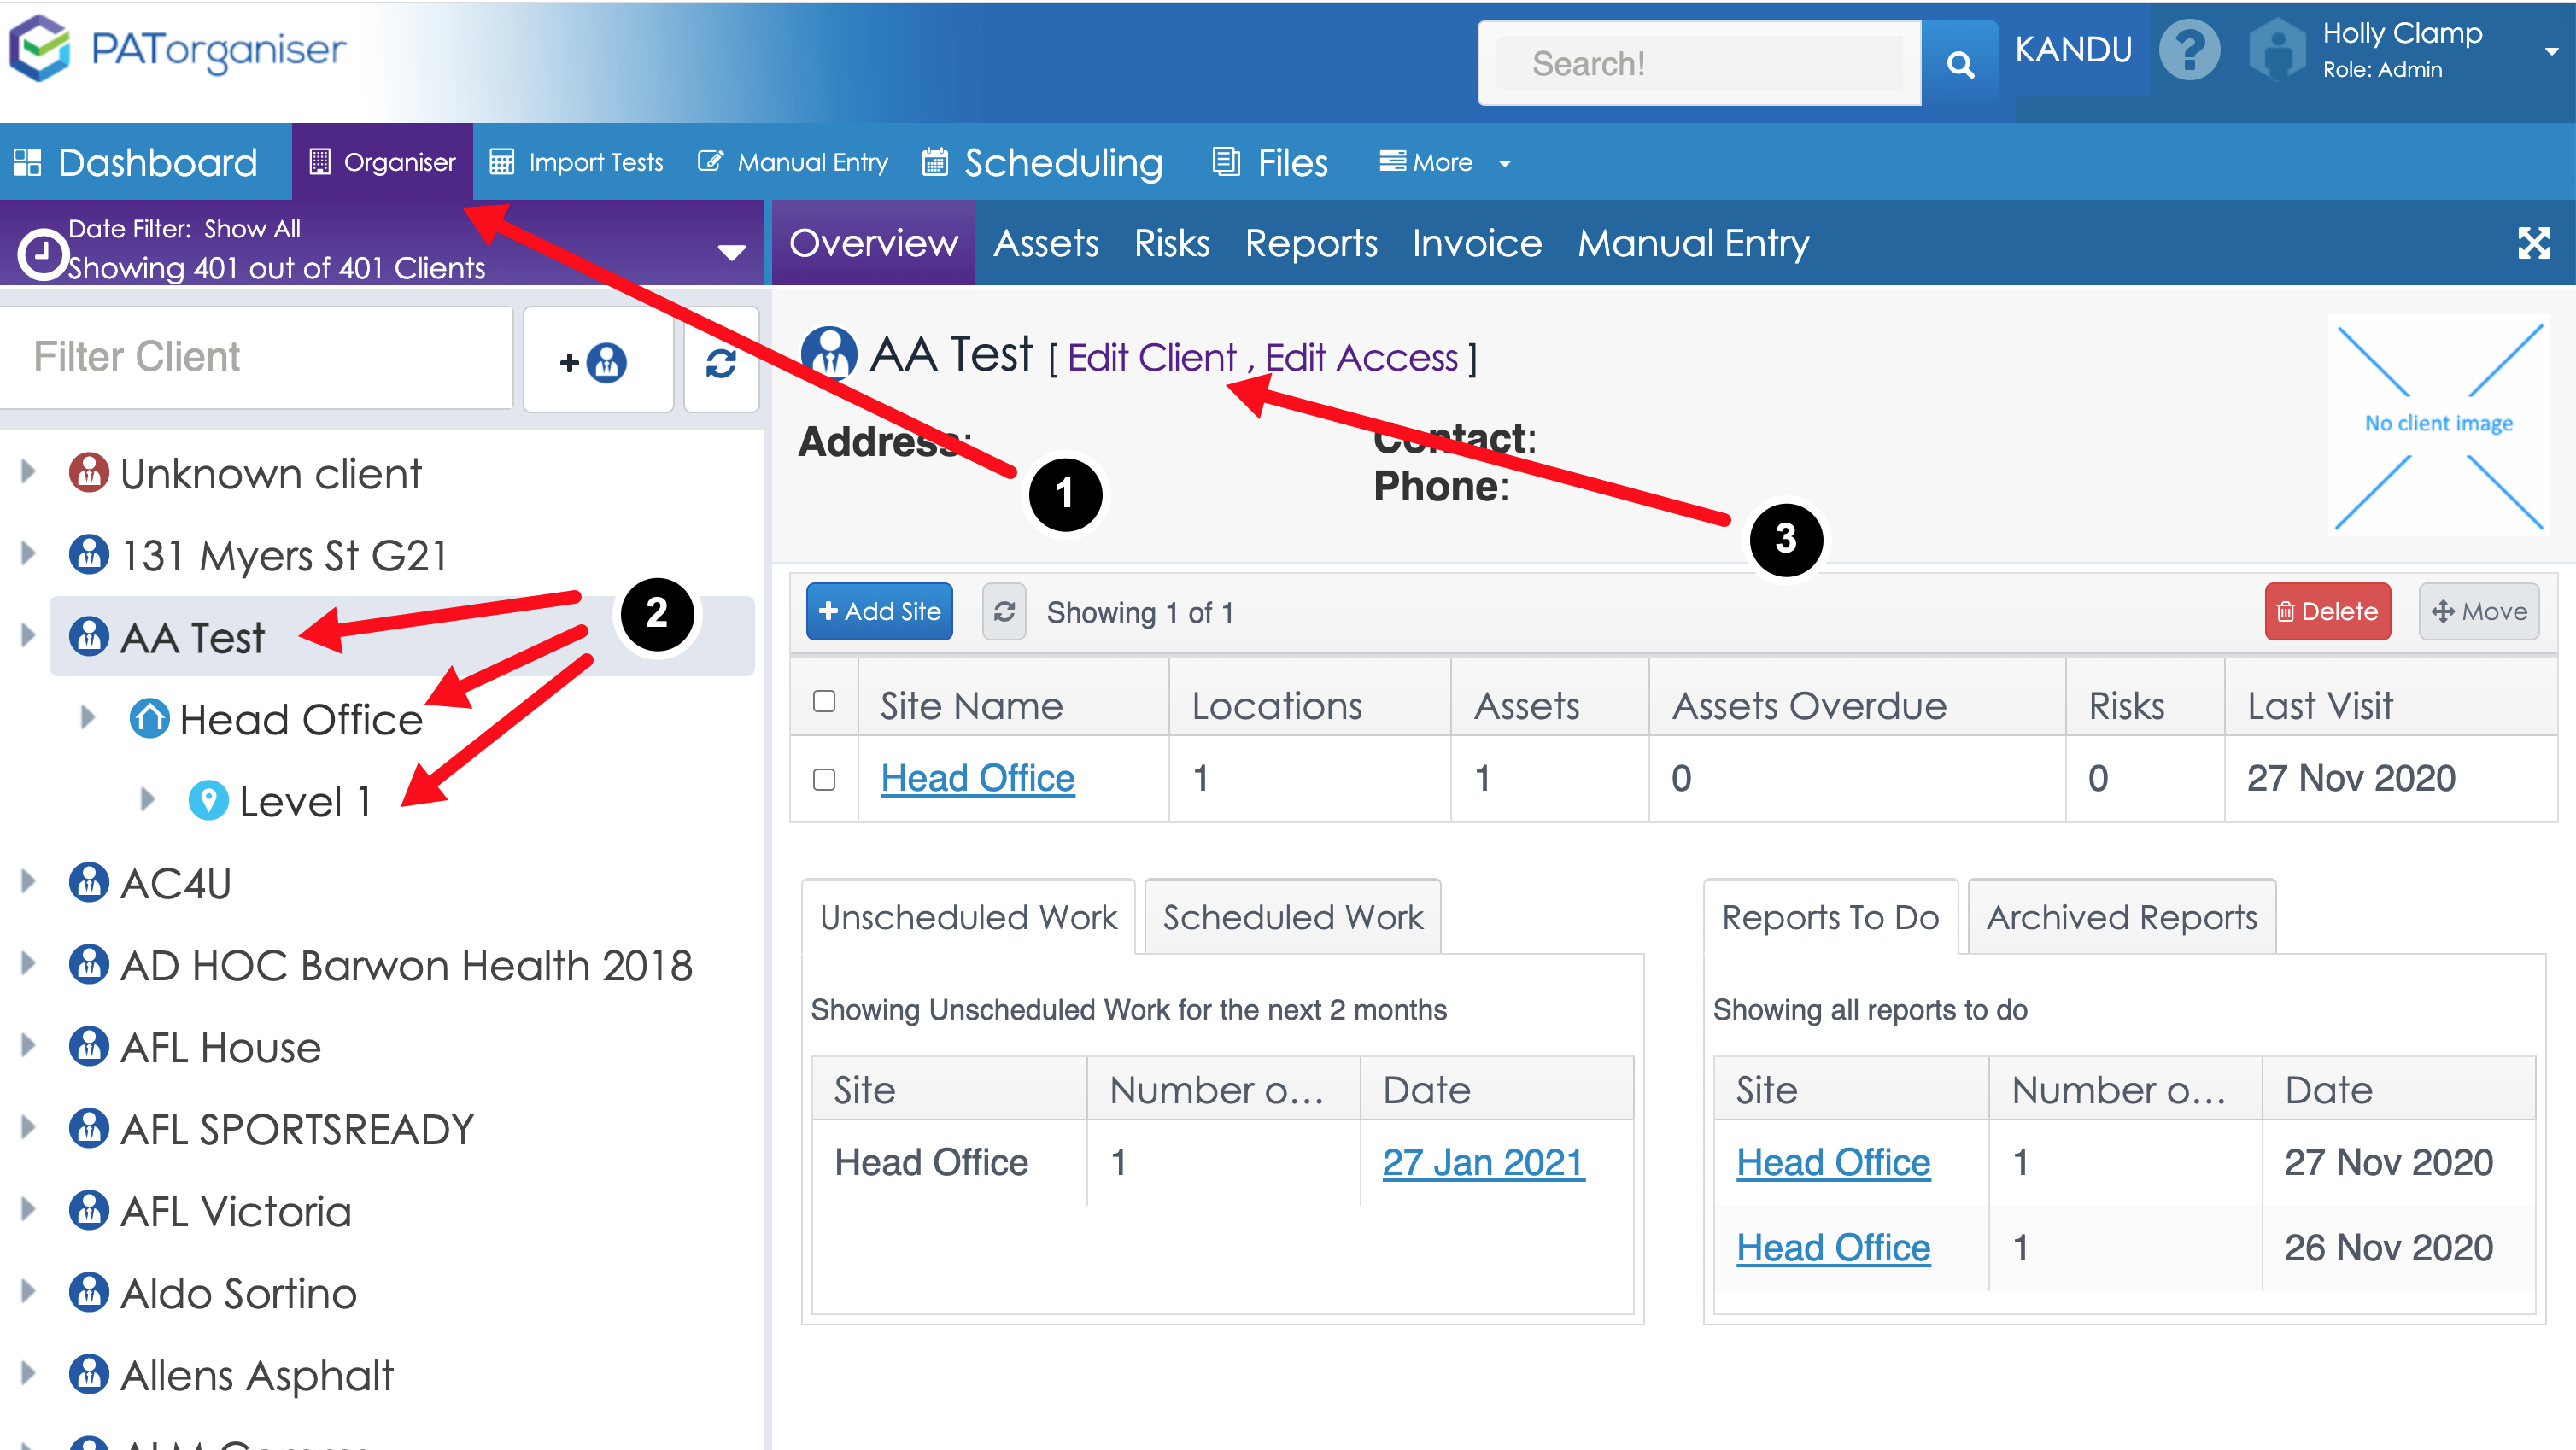Open the help question mark icon
The height and width of the screenshot is (1450, 2576).
point(2190,50)
